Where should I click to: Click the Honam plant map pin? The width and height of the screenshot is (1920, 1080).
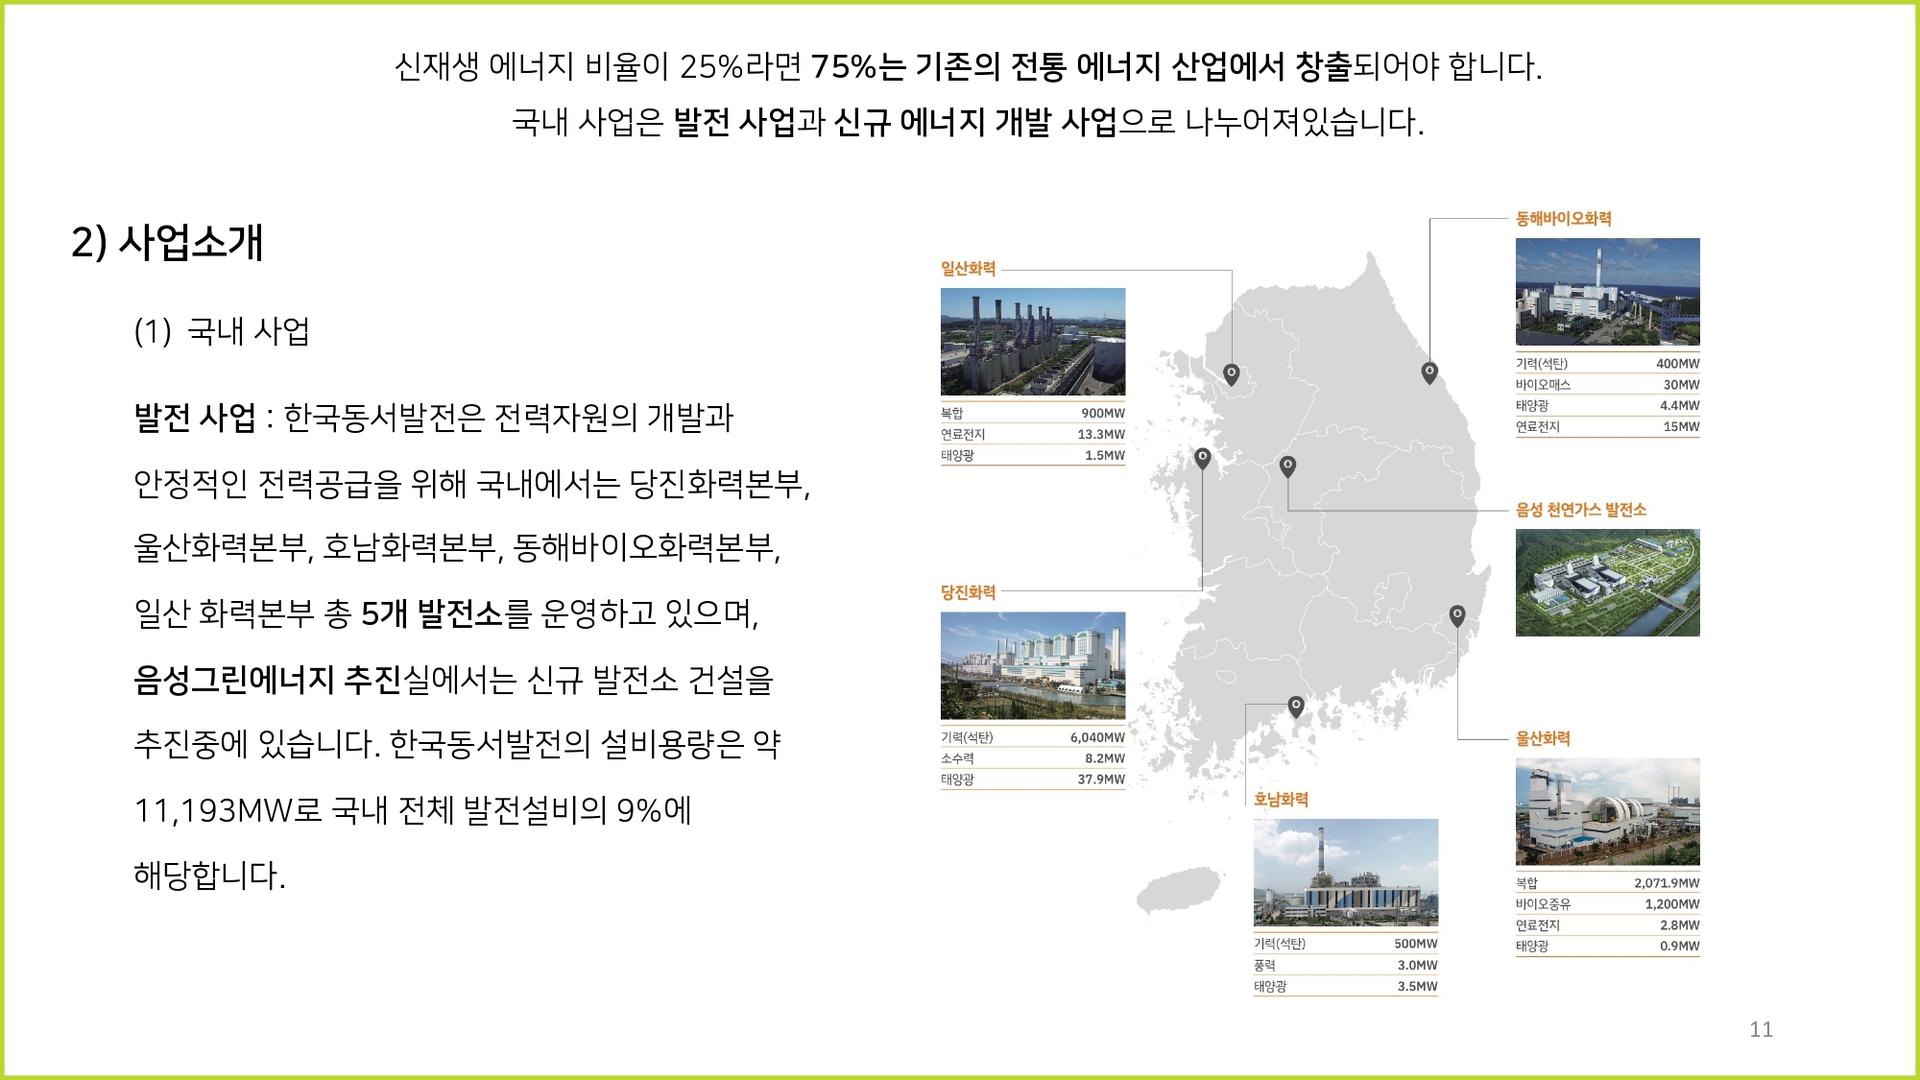click(1296, 707)
